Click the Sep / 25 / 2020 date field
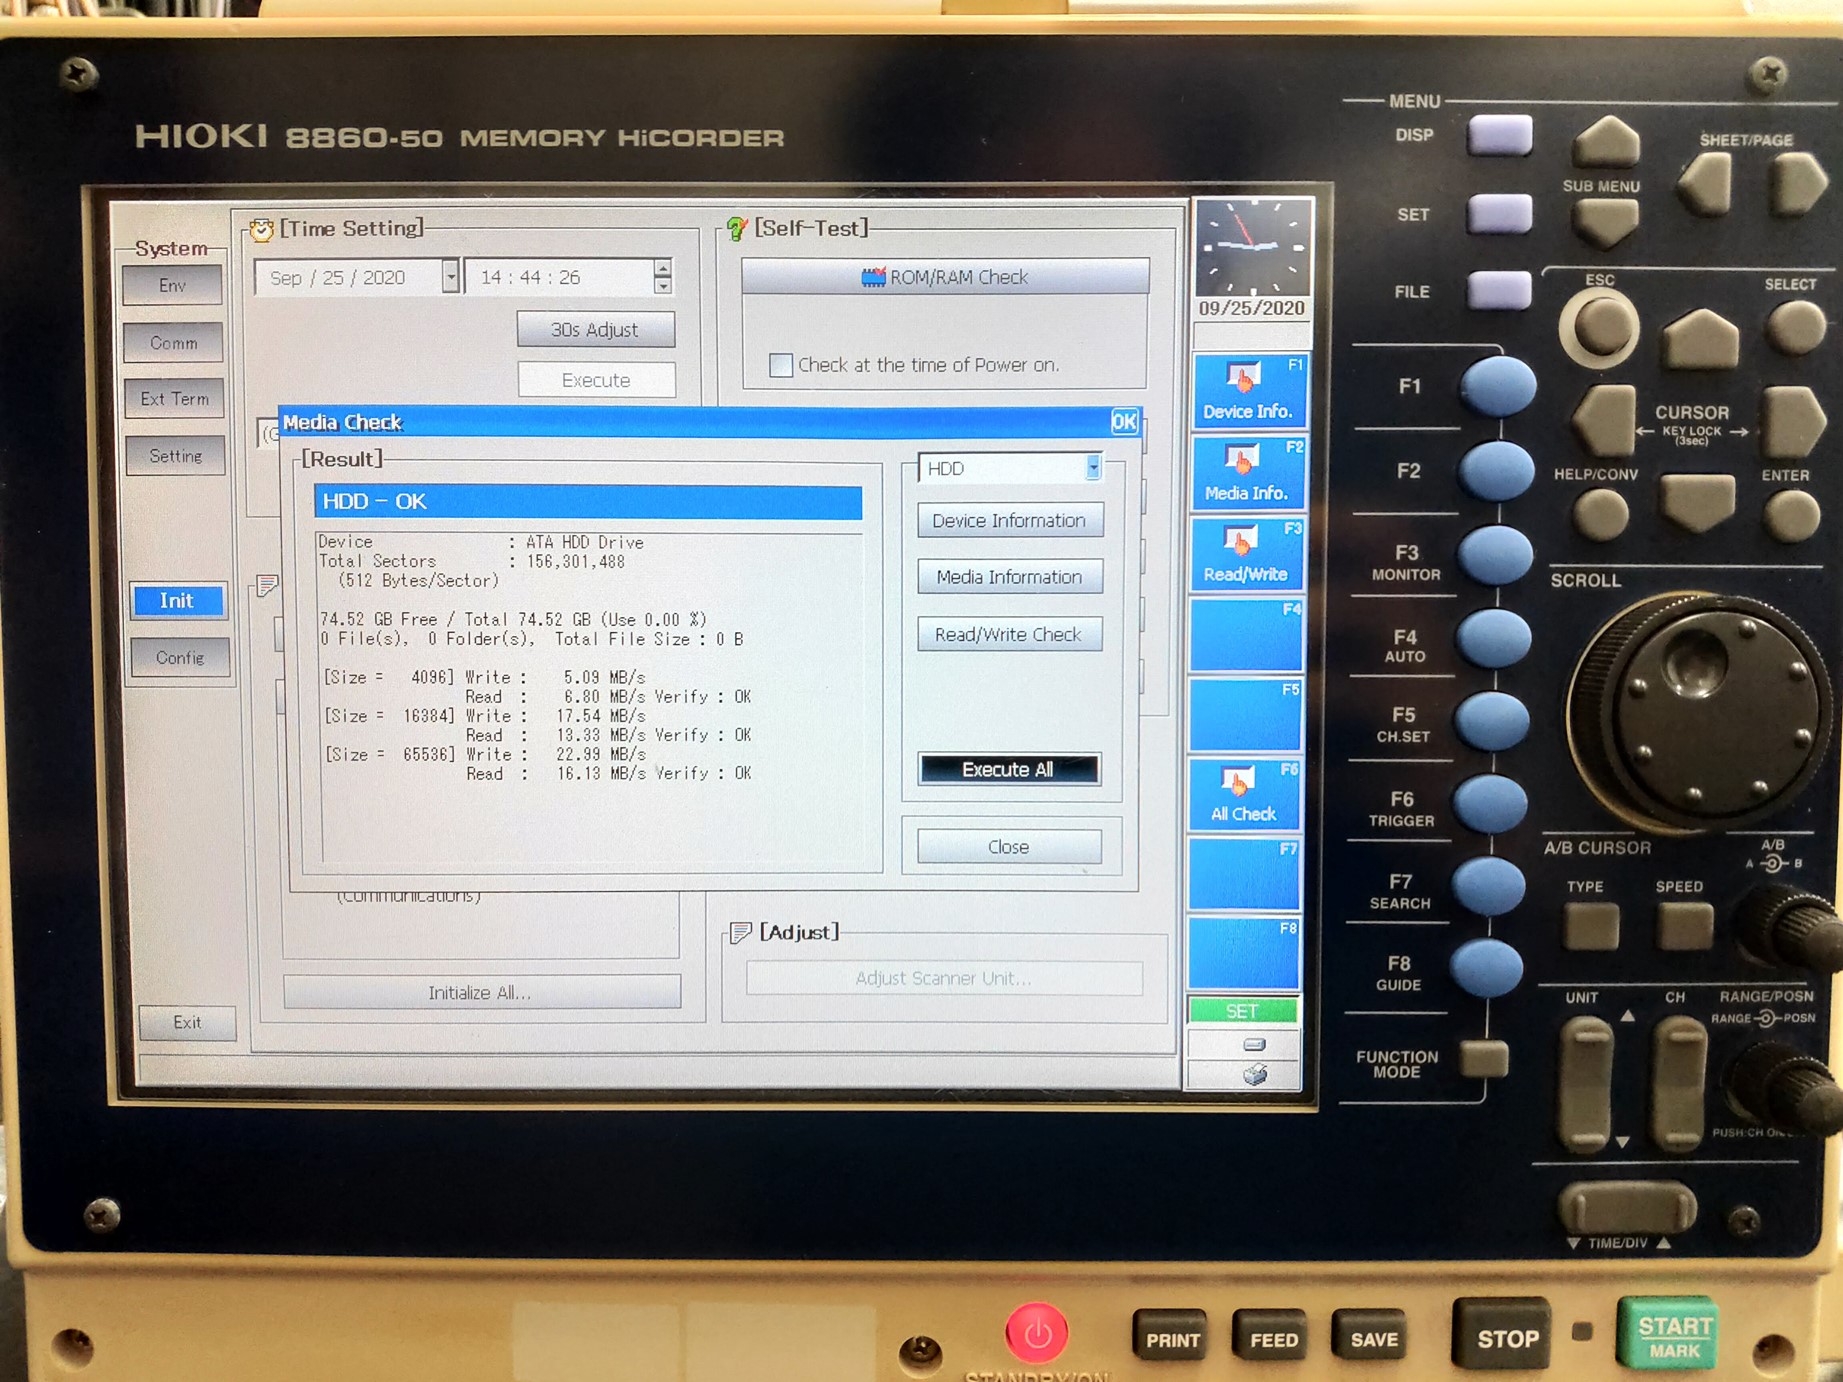The image size is (1843, 1382). 357,277
